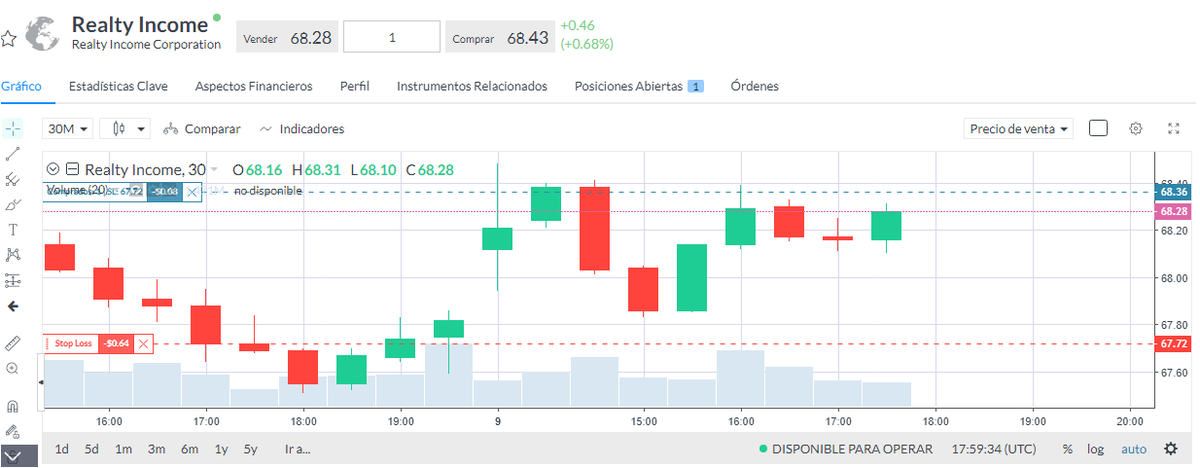This screenshot has width=1200, height=468.
Task: Click the 68.28 pink price axis label
Action: 1174,212
